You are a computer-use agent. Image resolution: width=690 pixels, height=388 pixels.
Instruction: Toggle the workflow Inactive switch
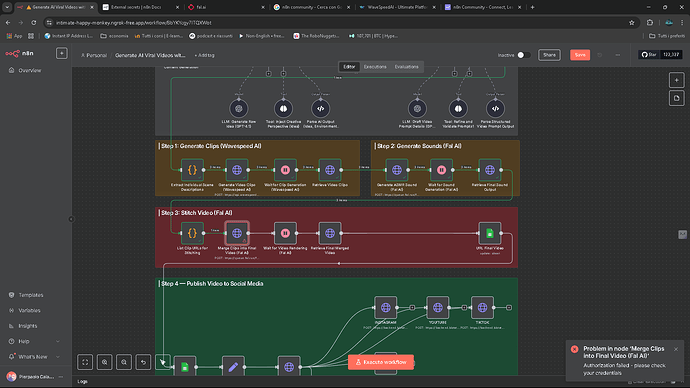[524, 55]
